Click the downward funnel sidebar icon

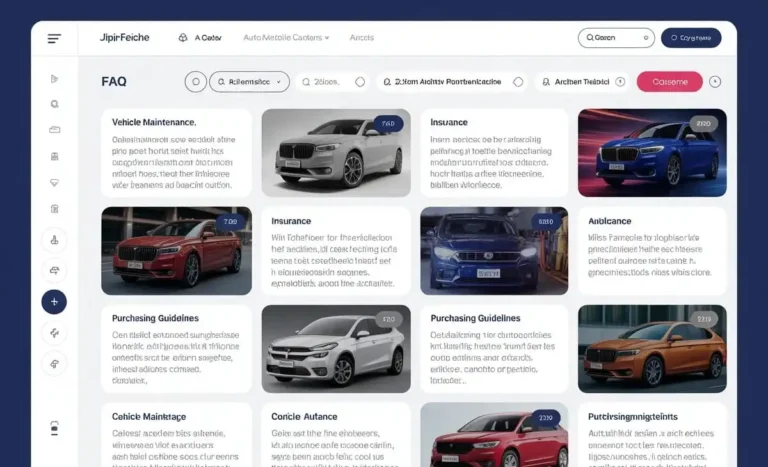54,183
